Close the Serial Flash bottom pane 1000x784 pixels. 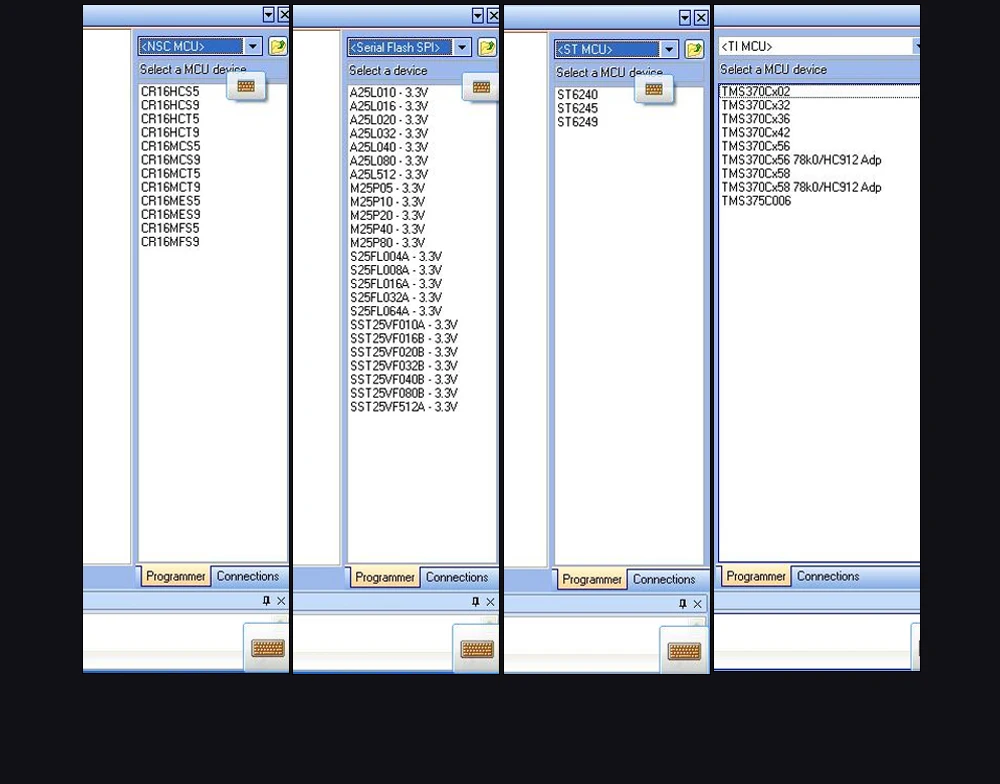[490, 602]
